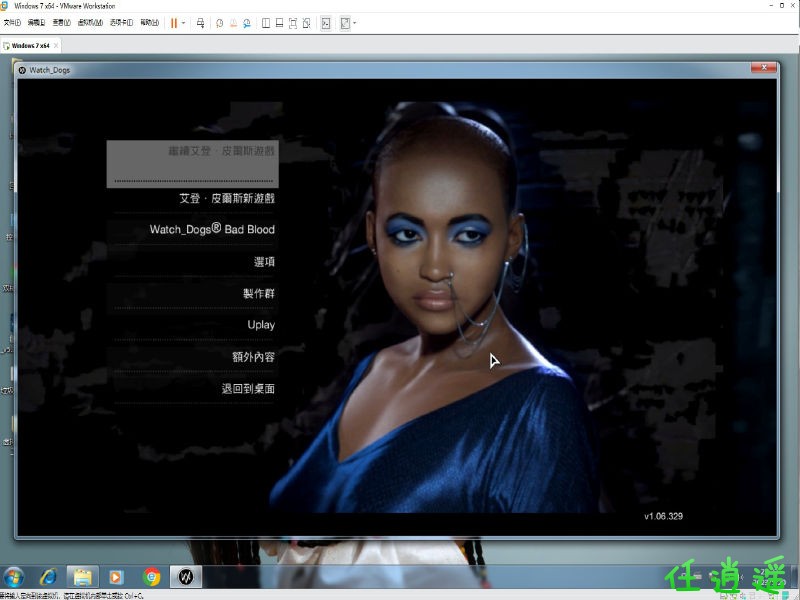Maximize the VMware Workstation window
Image resolution: width=800 pixels, height=600 pixels.
782,6
